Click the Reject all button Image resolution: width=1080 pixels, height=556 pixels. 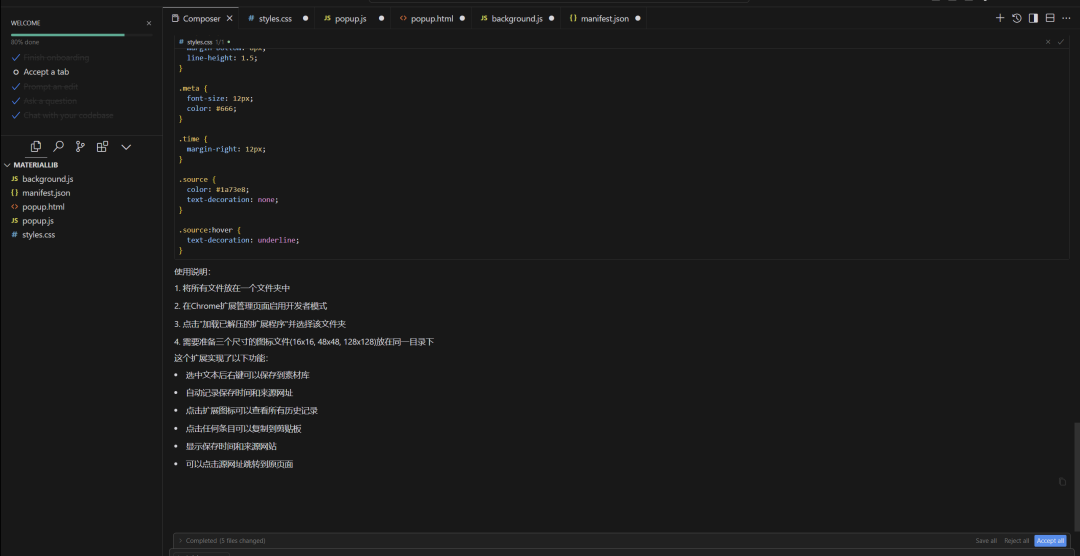point(1017,541)
